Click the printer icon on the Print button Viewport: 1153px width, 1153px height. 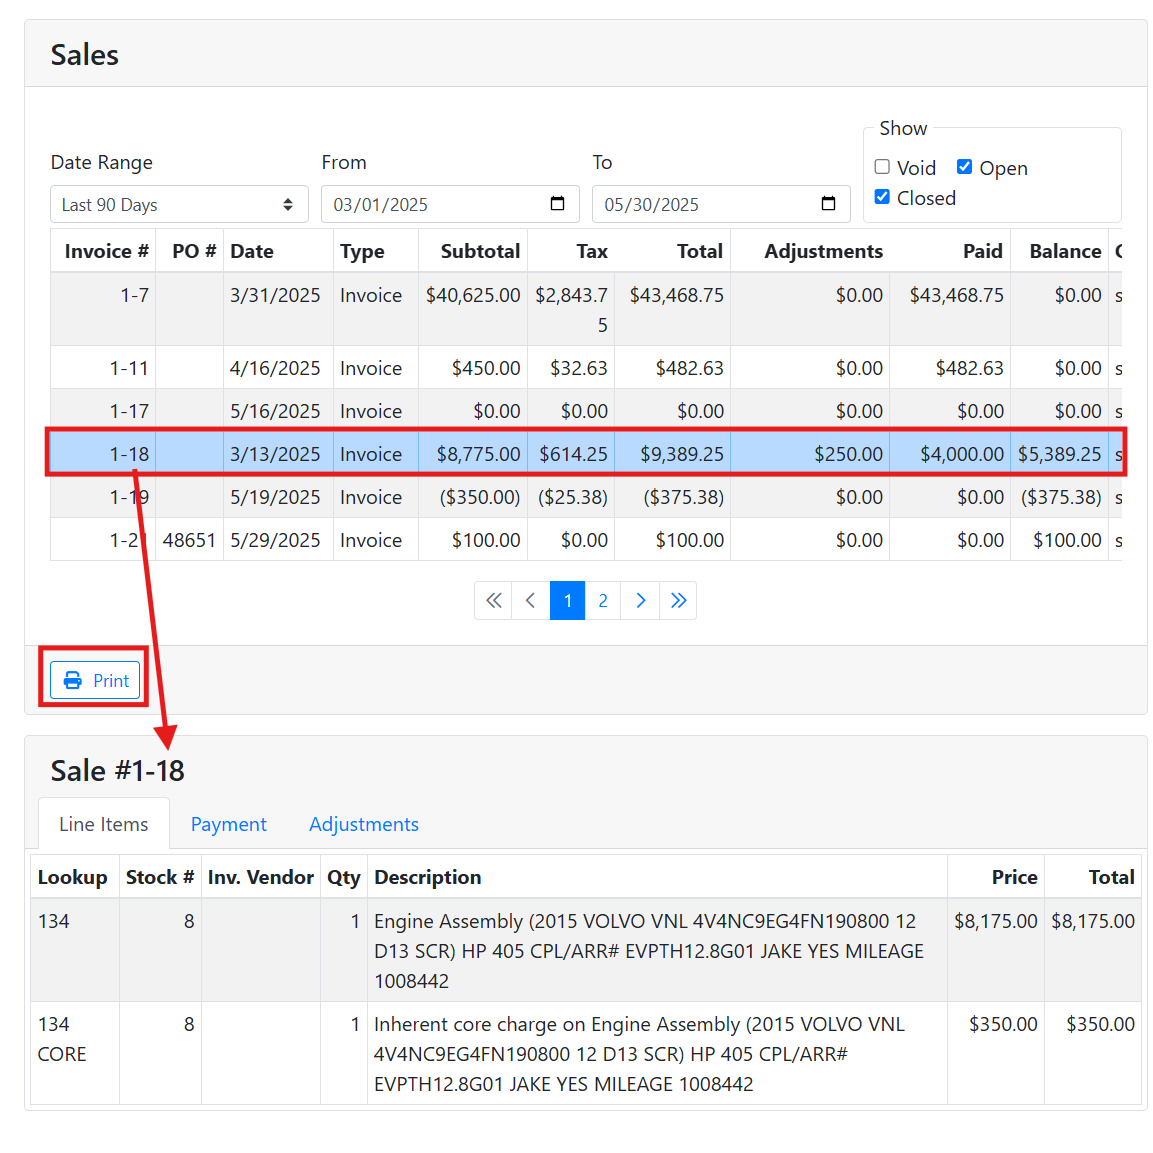[x=70, y=680]
